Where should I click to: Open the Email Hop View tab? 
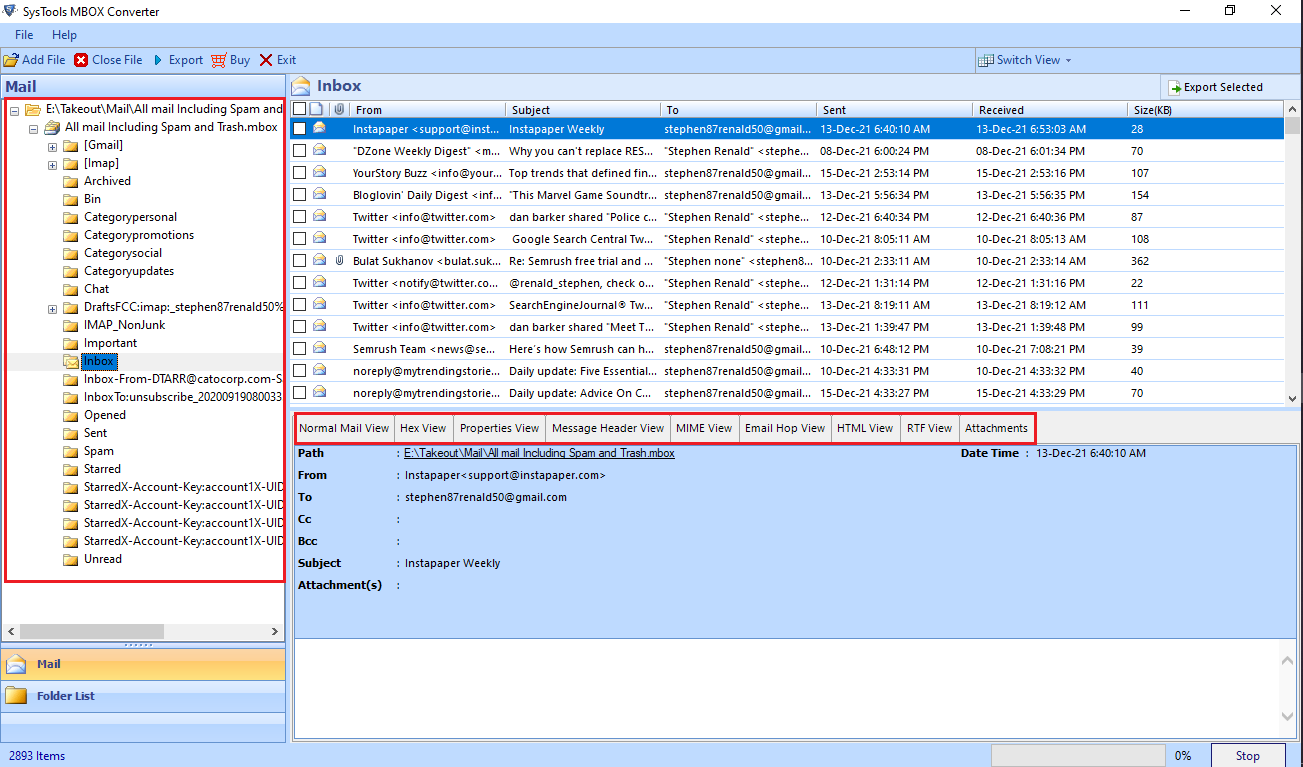point(785,428)
